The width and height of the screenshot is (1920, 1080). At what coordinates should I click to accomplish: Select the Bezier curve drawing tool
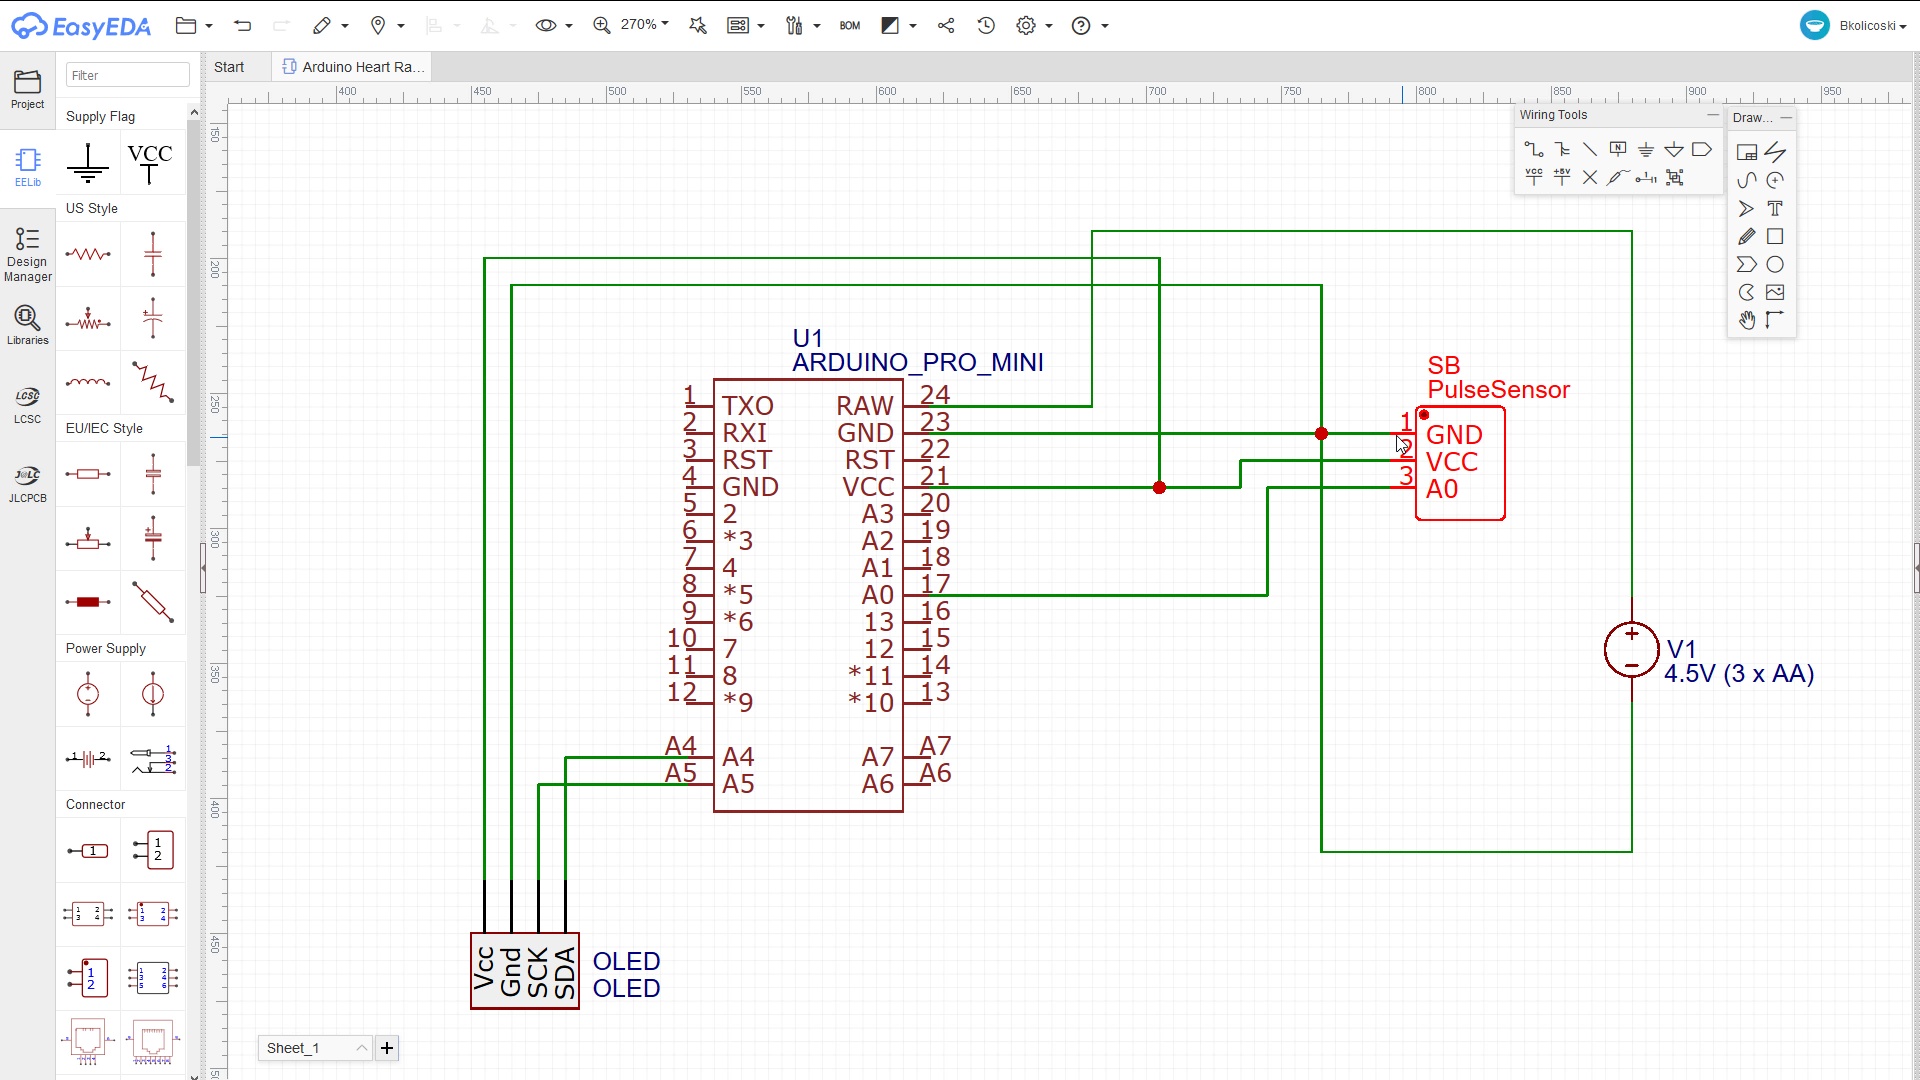[1747, 180]
